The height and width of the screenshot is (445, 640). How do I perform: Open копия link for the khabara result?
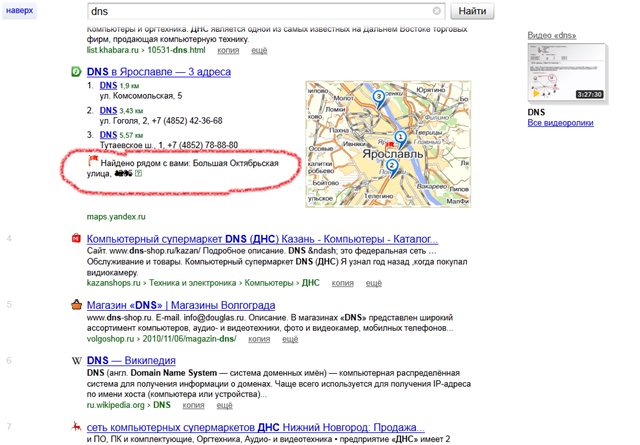228,50
